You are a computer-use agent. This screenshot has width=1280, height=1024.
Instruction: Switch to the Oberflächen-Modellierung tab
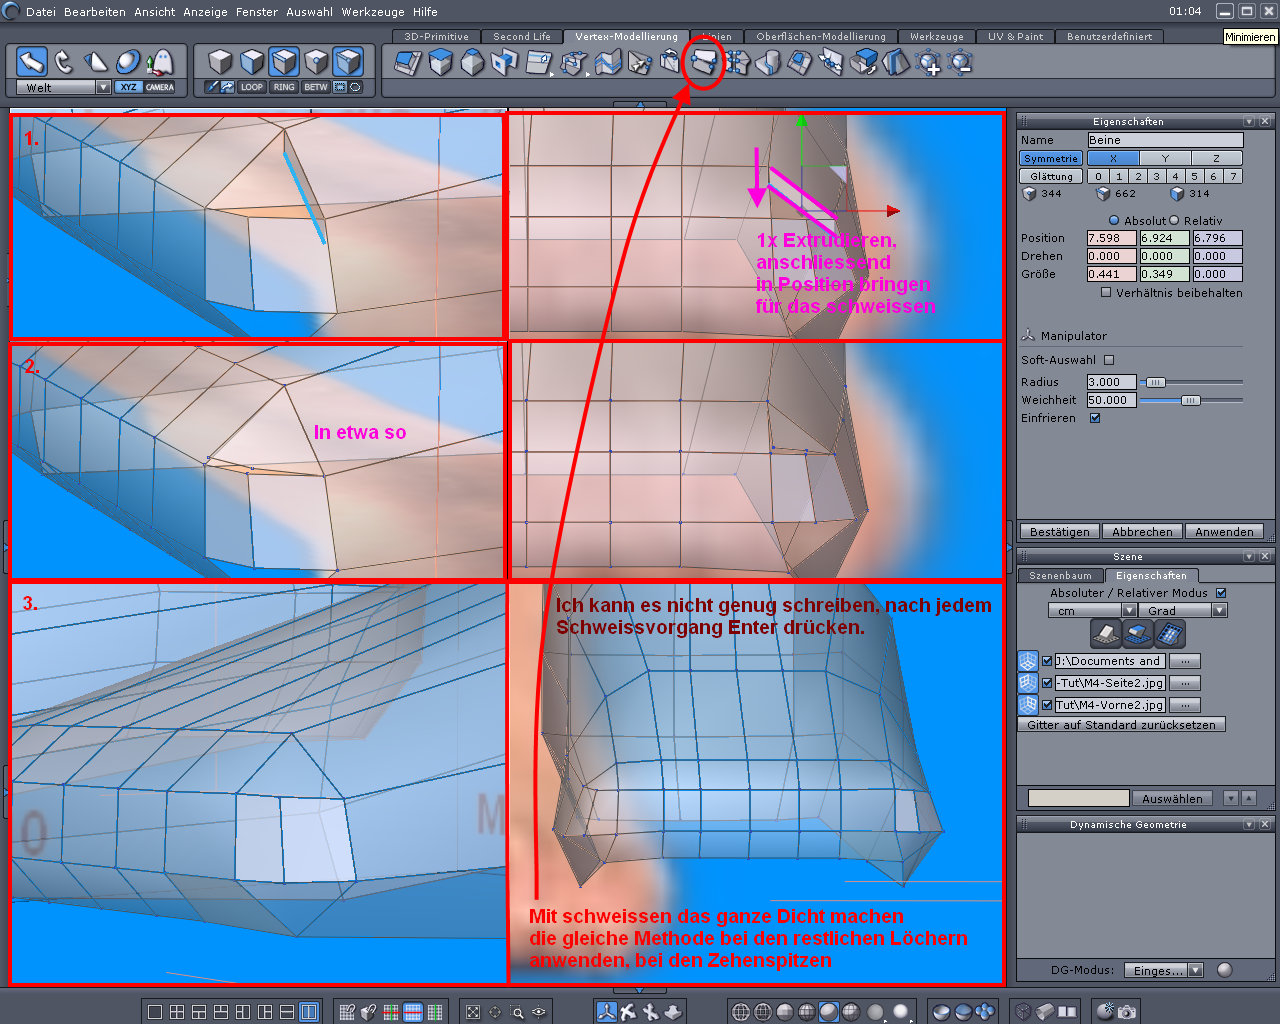(821, 37)
